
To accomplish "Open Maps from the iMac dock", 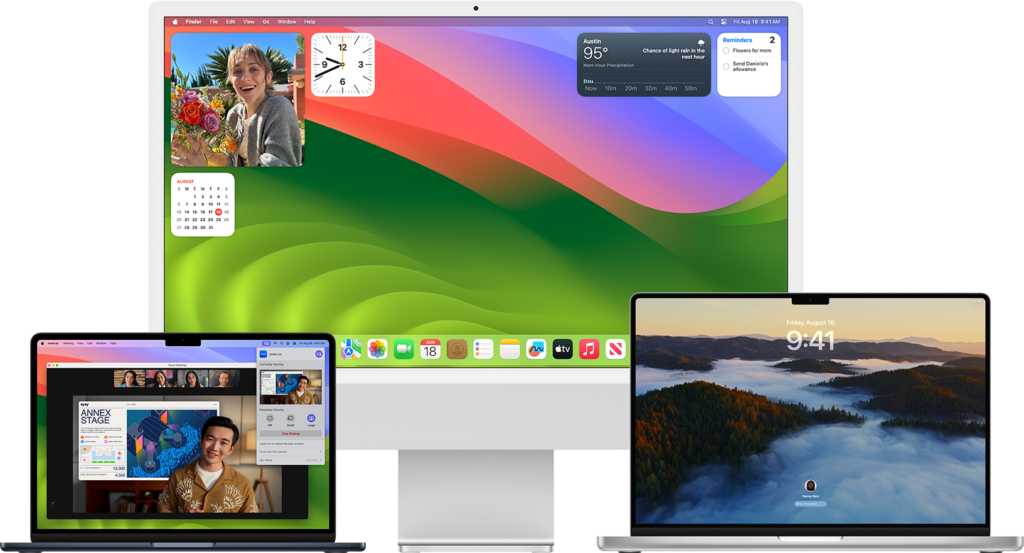I will (x=351, y=349).
